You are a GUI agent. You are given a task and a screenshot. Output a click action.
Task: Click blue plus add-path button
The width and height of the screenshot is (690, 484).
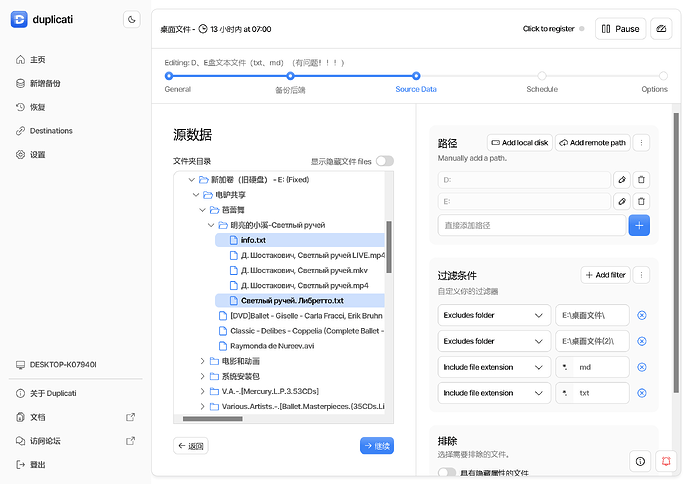tap(639, 225)
